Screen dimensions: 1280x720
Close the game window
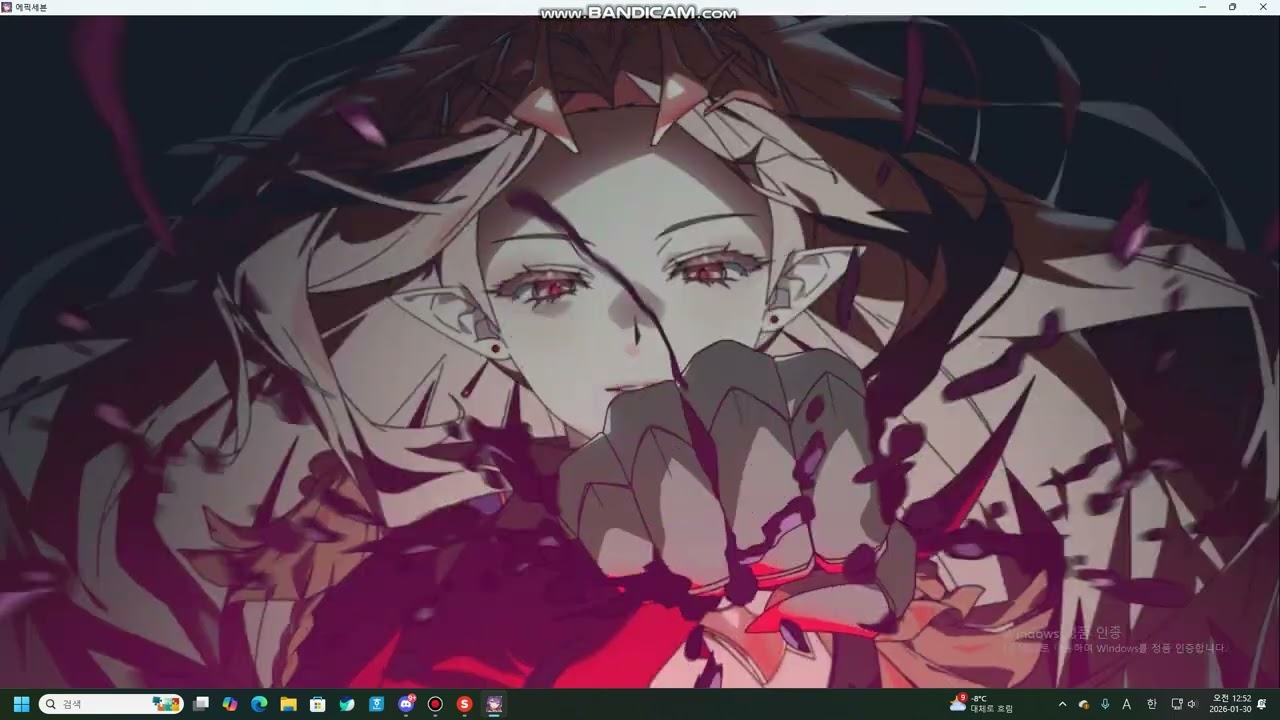pyautogui.click(x=1262, y=7)
